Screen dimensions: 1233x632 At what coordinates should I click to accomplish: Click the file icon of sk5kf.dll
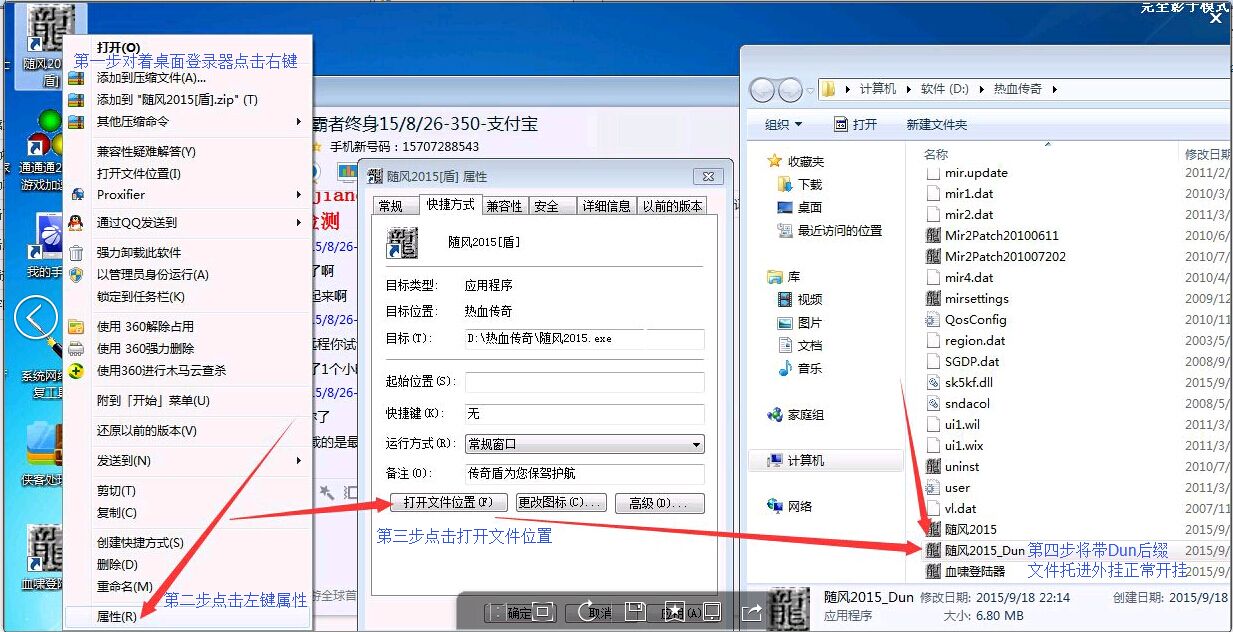click(x=934, y=383)
